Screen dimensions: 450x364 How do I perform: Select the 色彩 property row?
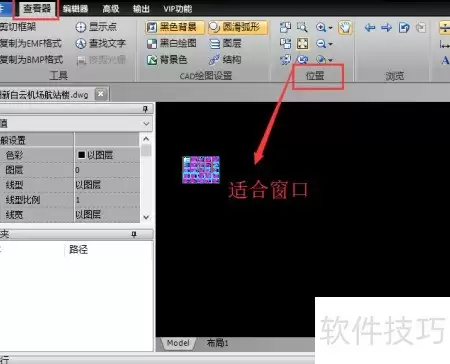[69, 155]
